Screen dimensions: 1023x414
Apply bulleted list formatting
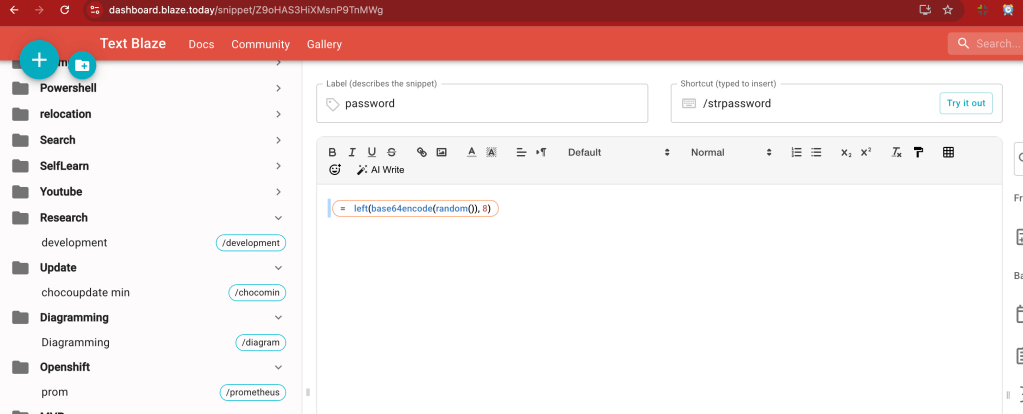(x=816, y=152)
